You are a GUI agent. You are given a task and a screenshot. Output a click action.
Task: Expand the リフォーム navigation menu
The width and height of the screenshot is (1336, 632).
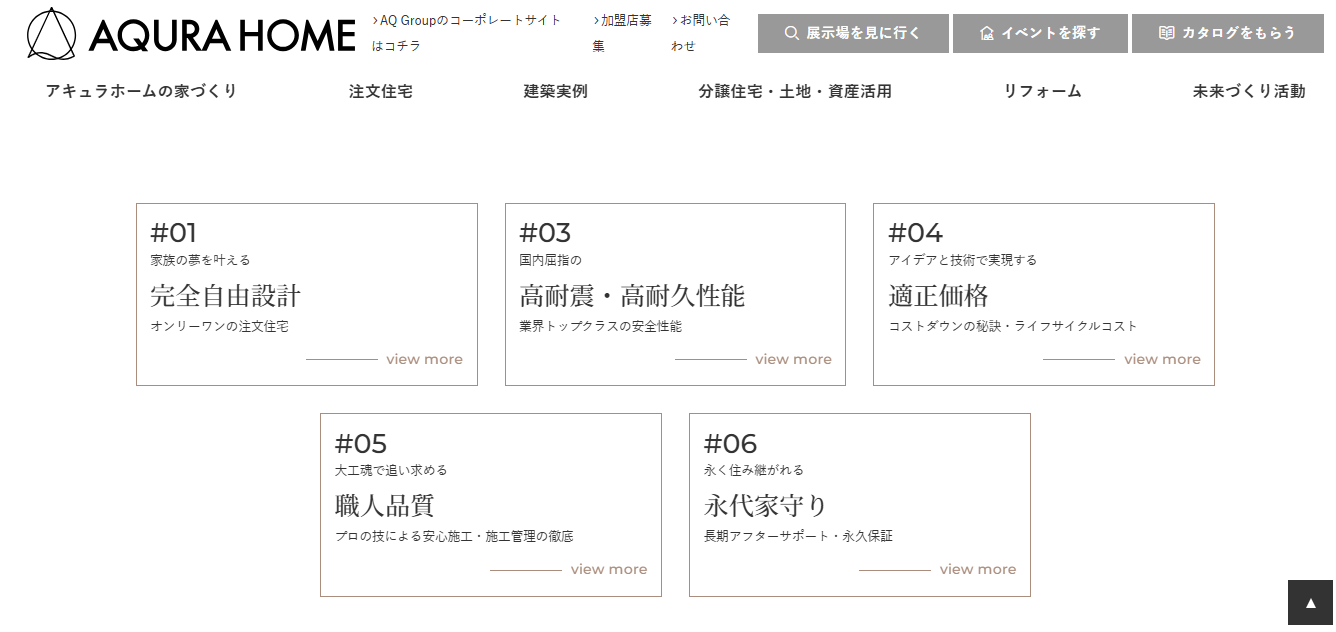pyautogui.click(x=1042, y=91)
